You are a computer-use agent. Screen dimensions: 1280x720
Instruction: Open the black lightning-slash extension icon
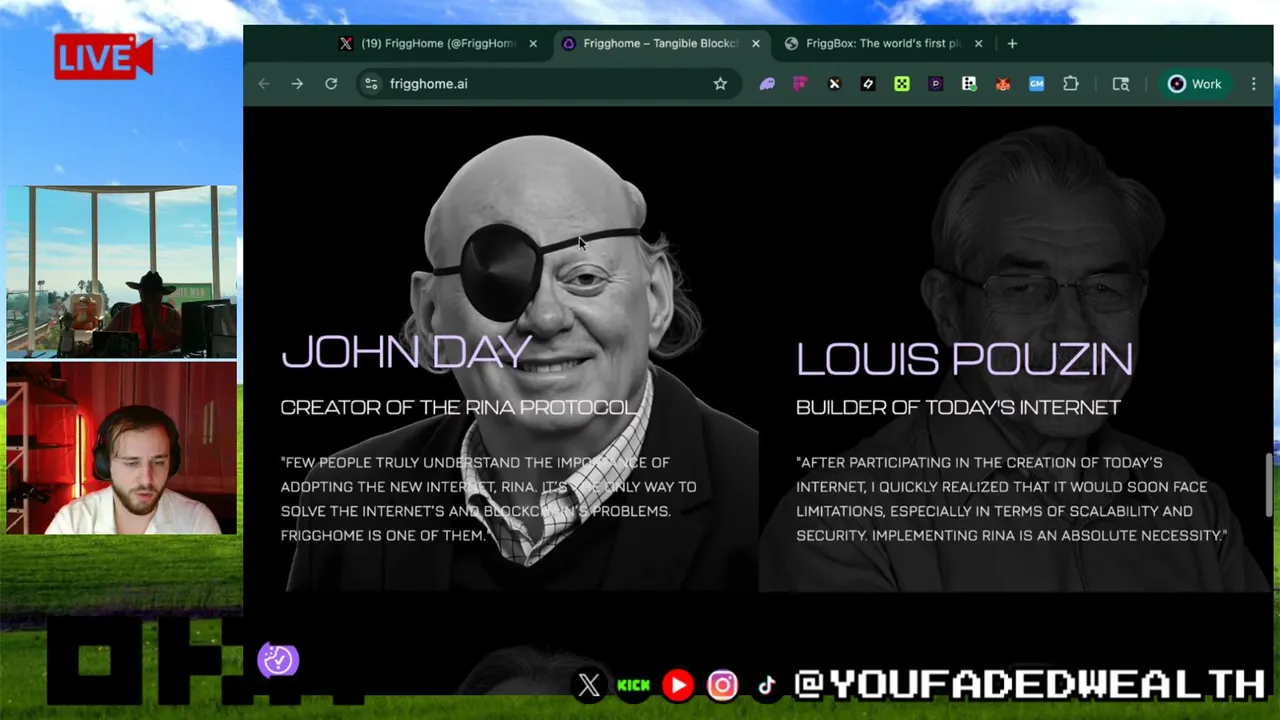click(868, 84)
